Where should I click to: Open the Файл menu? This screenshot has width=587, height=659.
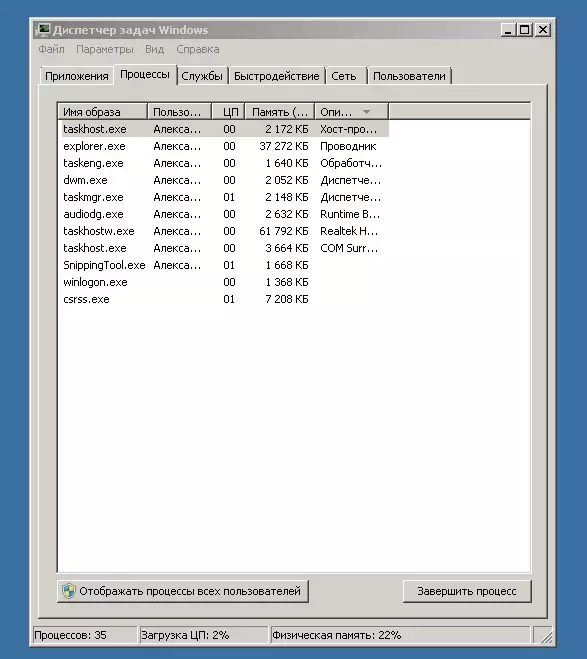[x=51, y=49]
